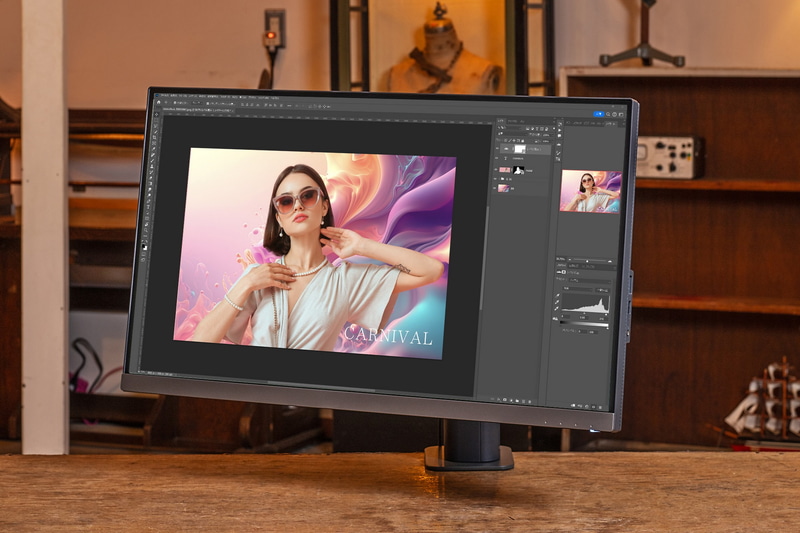The width and height of the screenshot is (800, 533).
Task: Select the T icon of the text layer
Action: click(x=506, y=159)
